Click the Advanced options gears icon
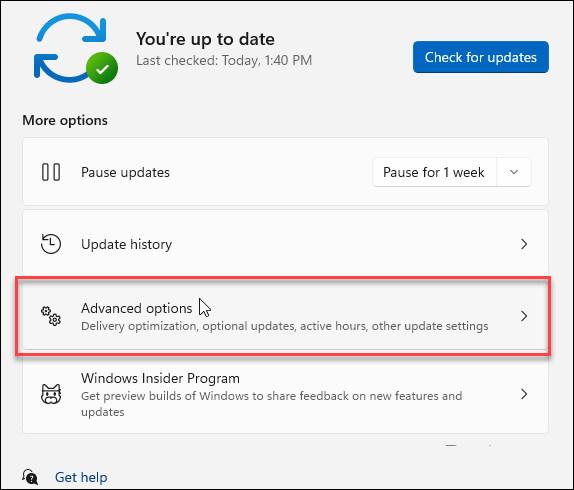This screenshot has width=574, height=490. coord(51,316)
